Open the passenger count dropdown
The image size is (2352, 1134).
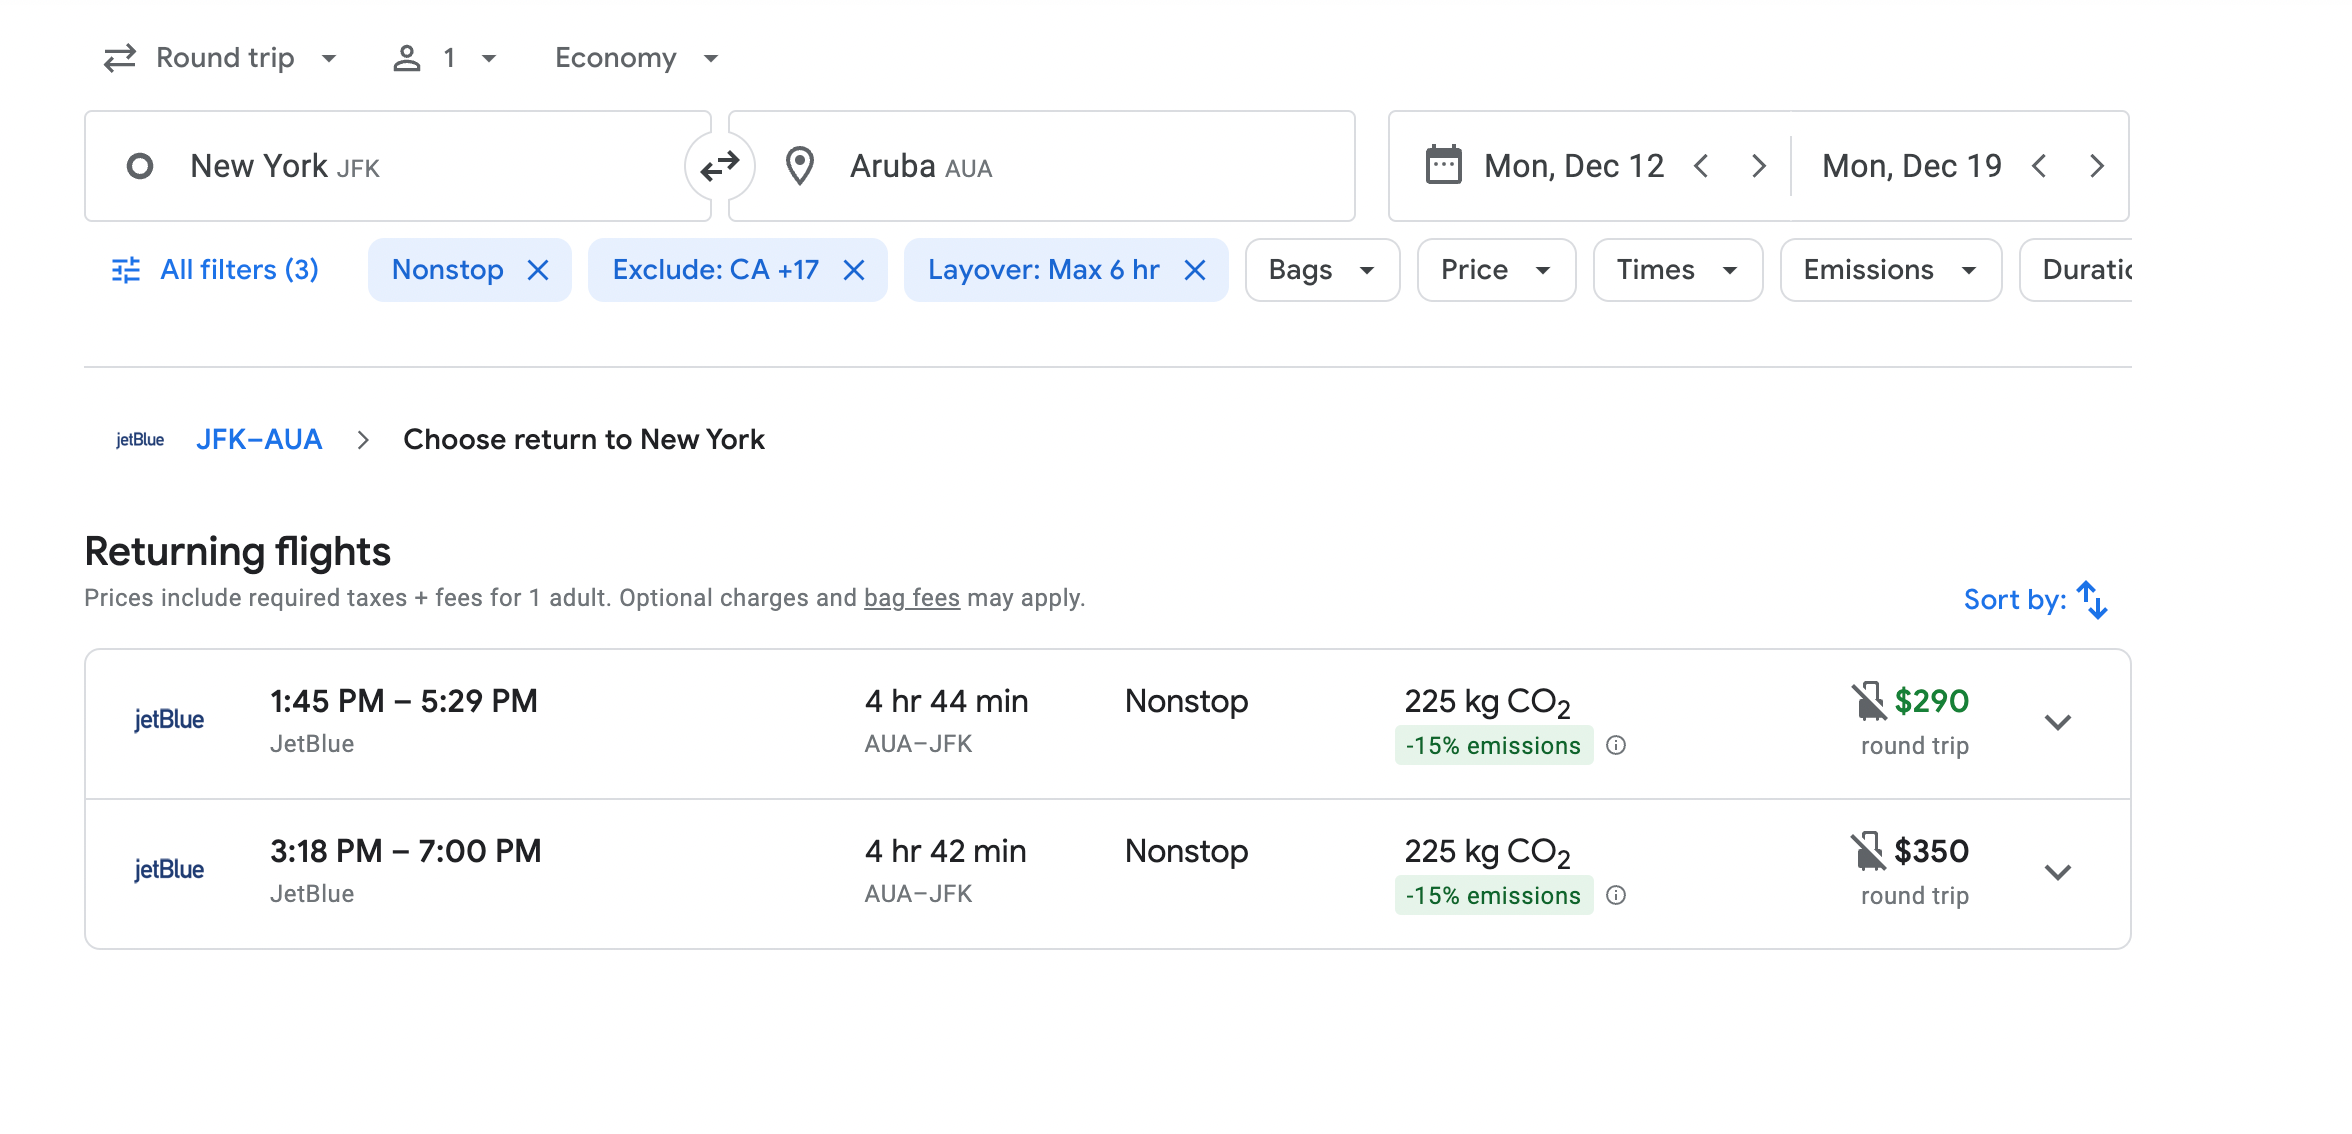(445, 58)
